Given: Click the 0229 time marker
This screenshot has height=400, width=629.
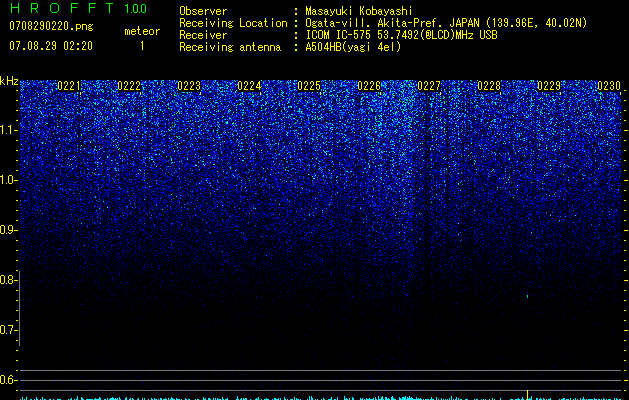Looking at the screenshot, I should click(x=549, y=86).
